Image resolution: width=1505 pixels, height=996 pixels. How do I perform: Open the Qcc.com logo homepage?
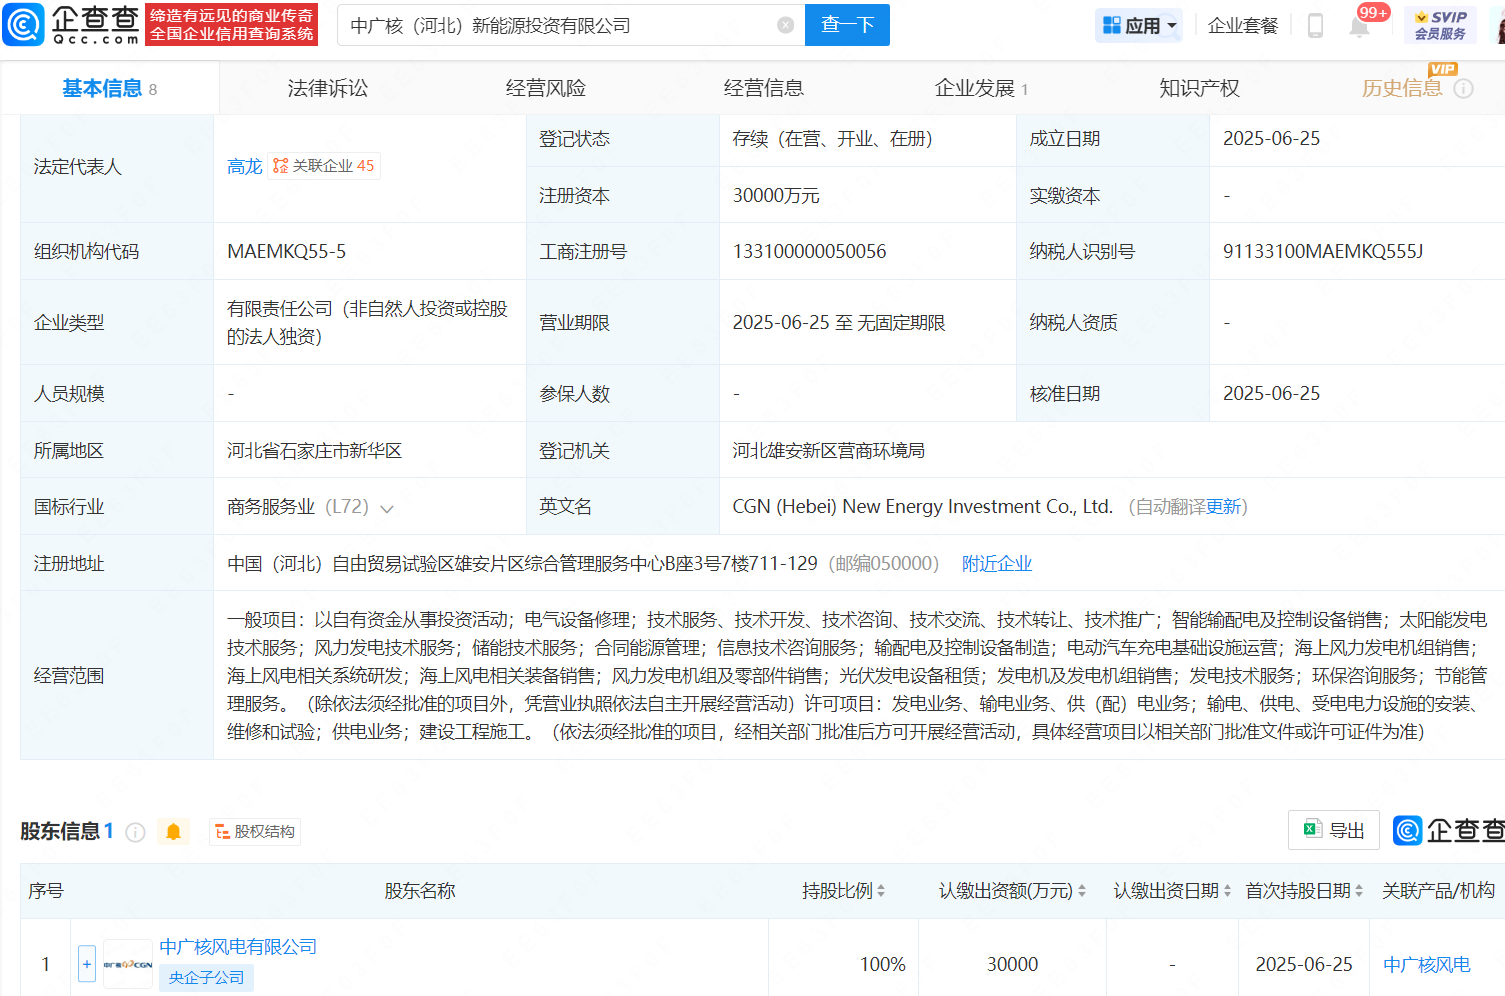(72, 24)
